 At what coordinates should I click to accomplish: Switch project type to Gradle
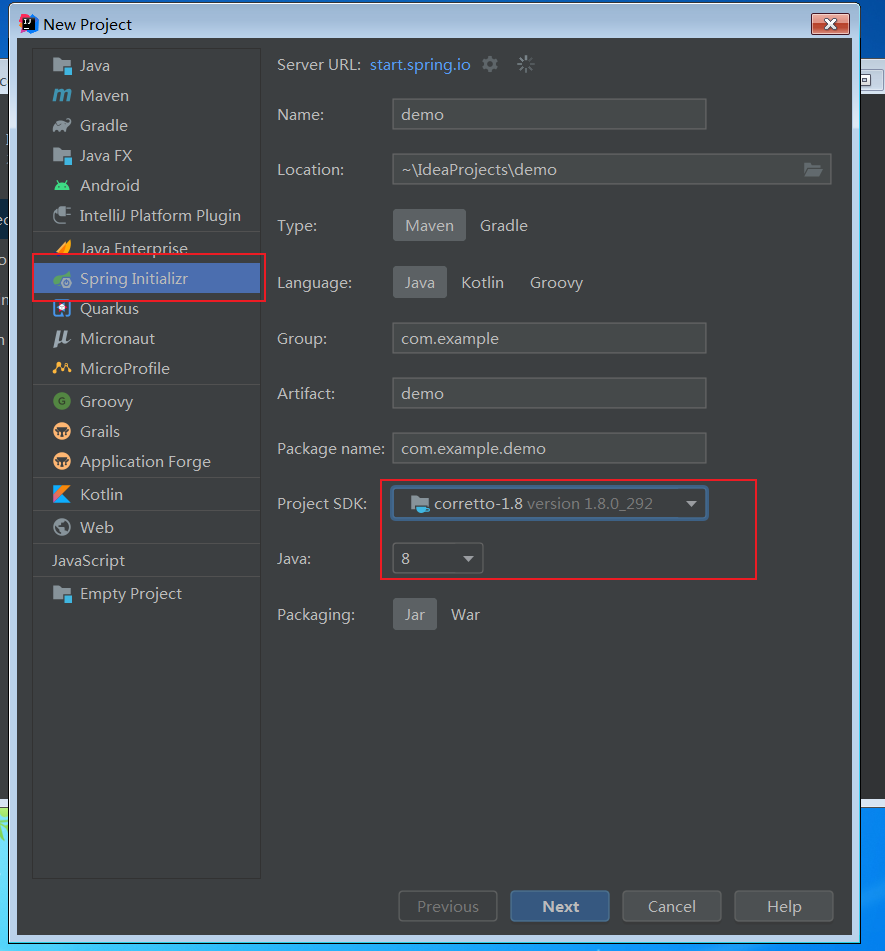[x=503, y=226]
